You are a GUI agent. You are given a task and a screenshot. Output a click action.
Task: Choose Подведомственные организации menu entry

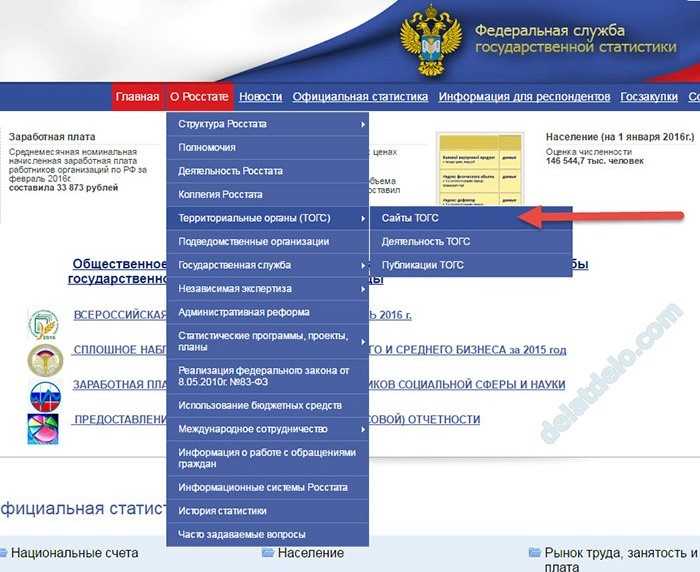click(267, 242)
